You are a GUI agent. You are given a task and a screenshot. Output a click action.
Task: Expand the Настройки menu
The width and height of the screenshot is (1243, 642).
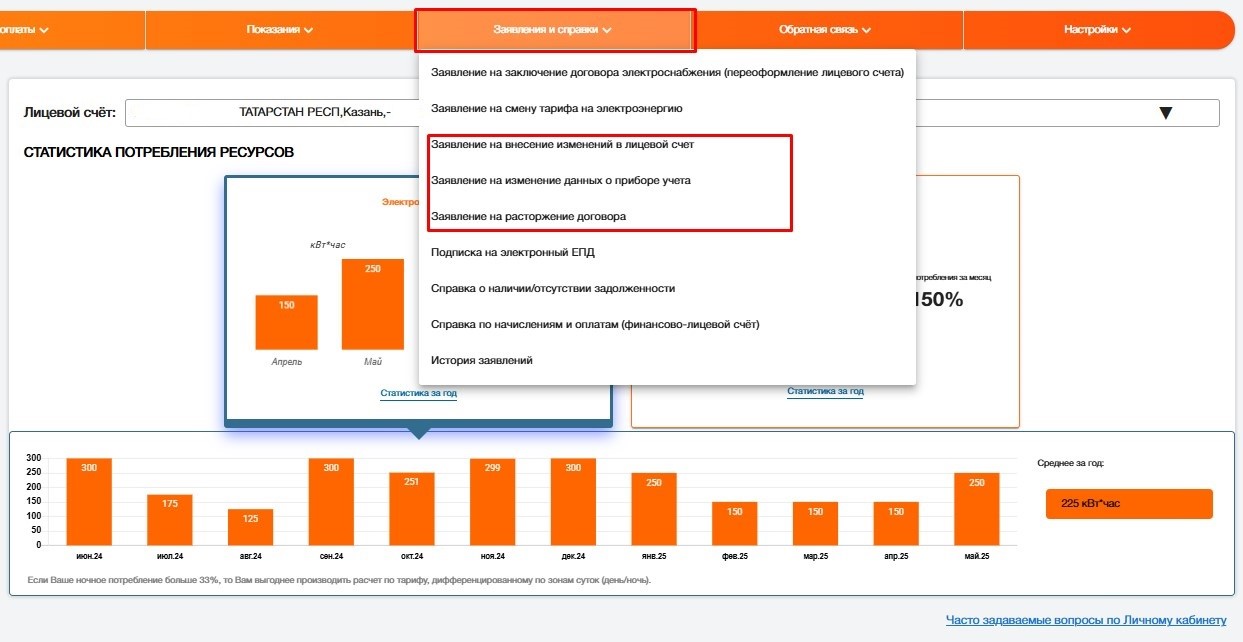coord(1097,30)
